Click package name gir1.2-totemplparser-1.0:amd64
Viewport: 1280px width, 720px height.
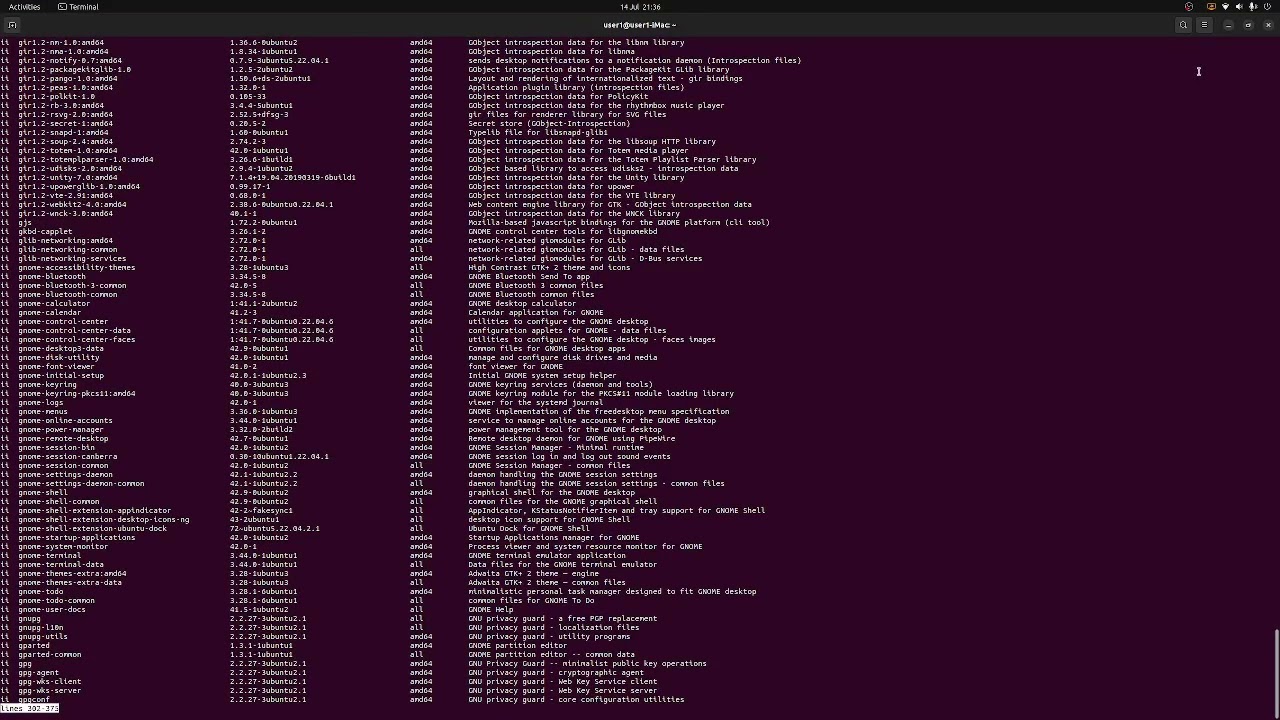click(86, 160)
